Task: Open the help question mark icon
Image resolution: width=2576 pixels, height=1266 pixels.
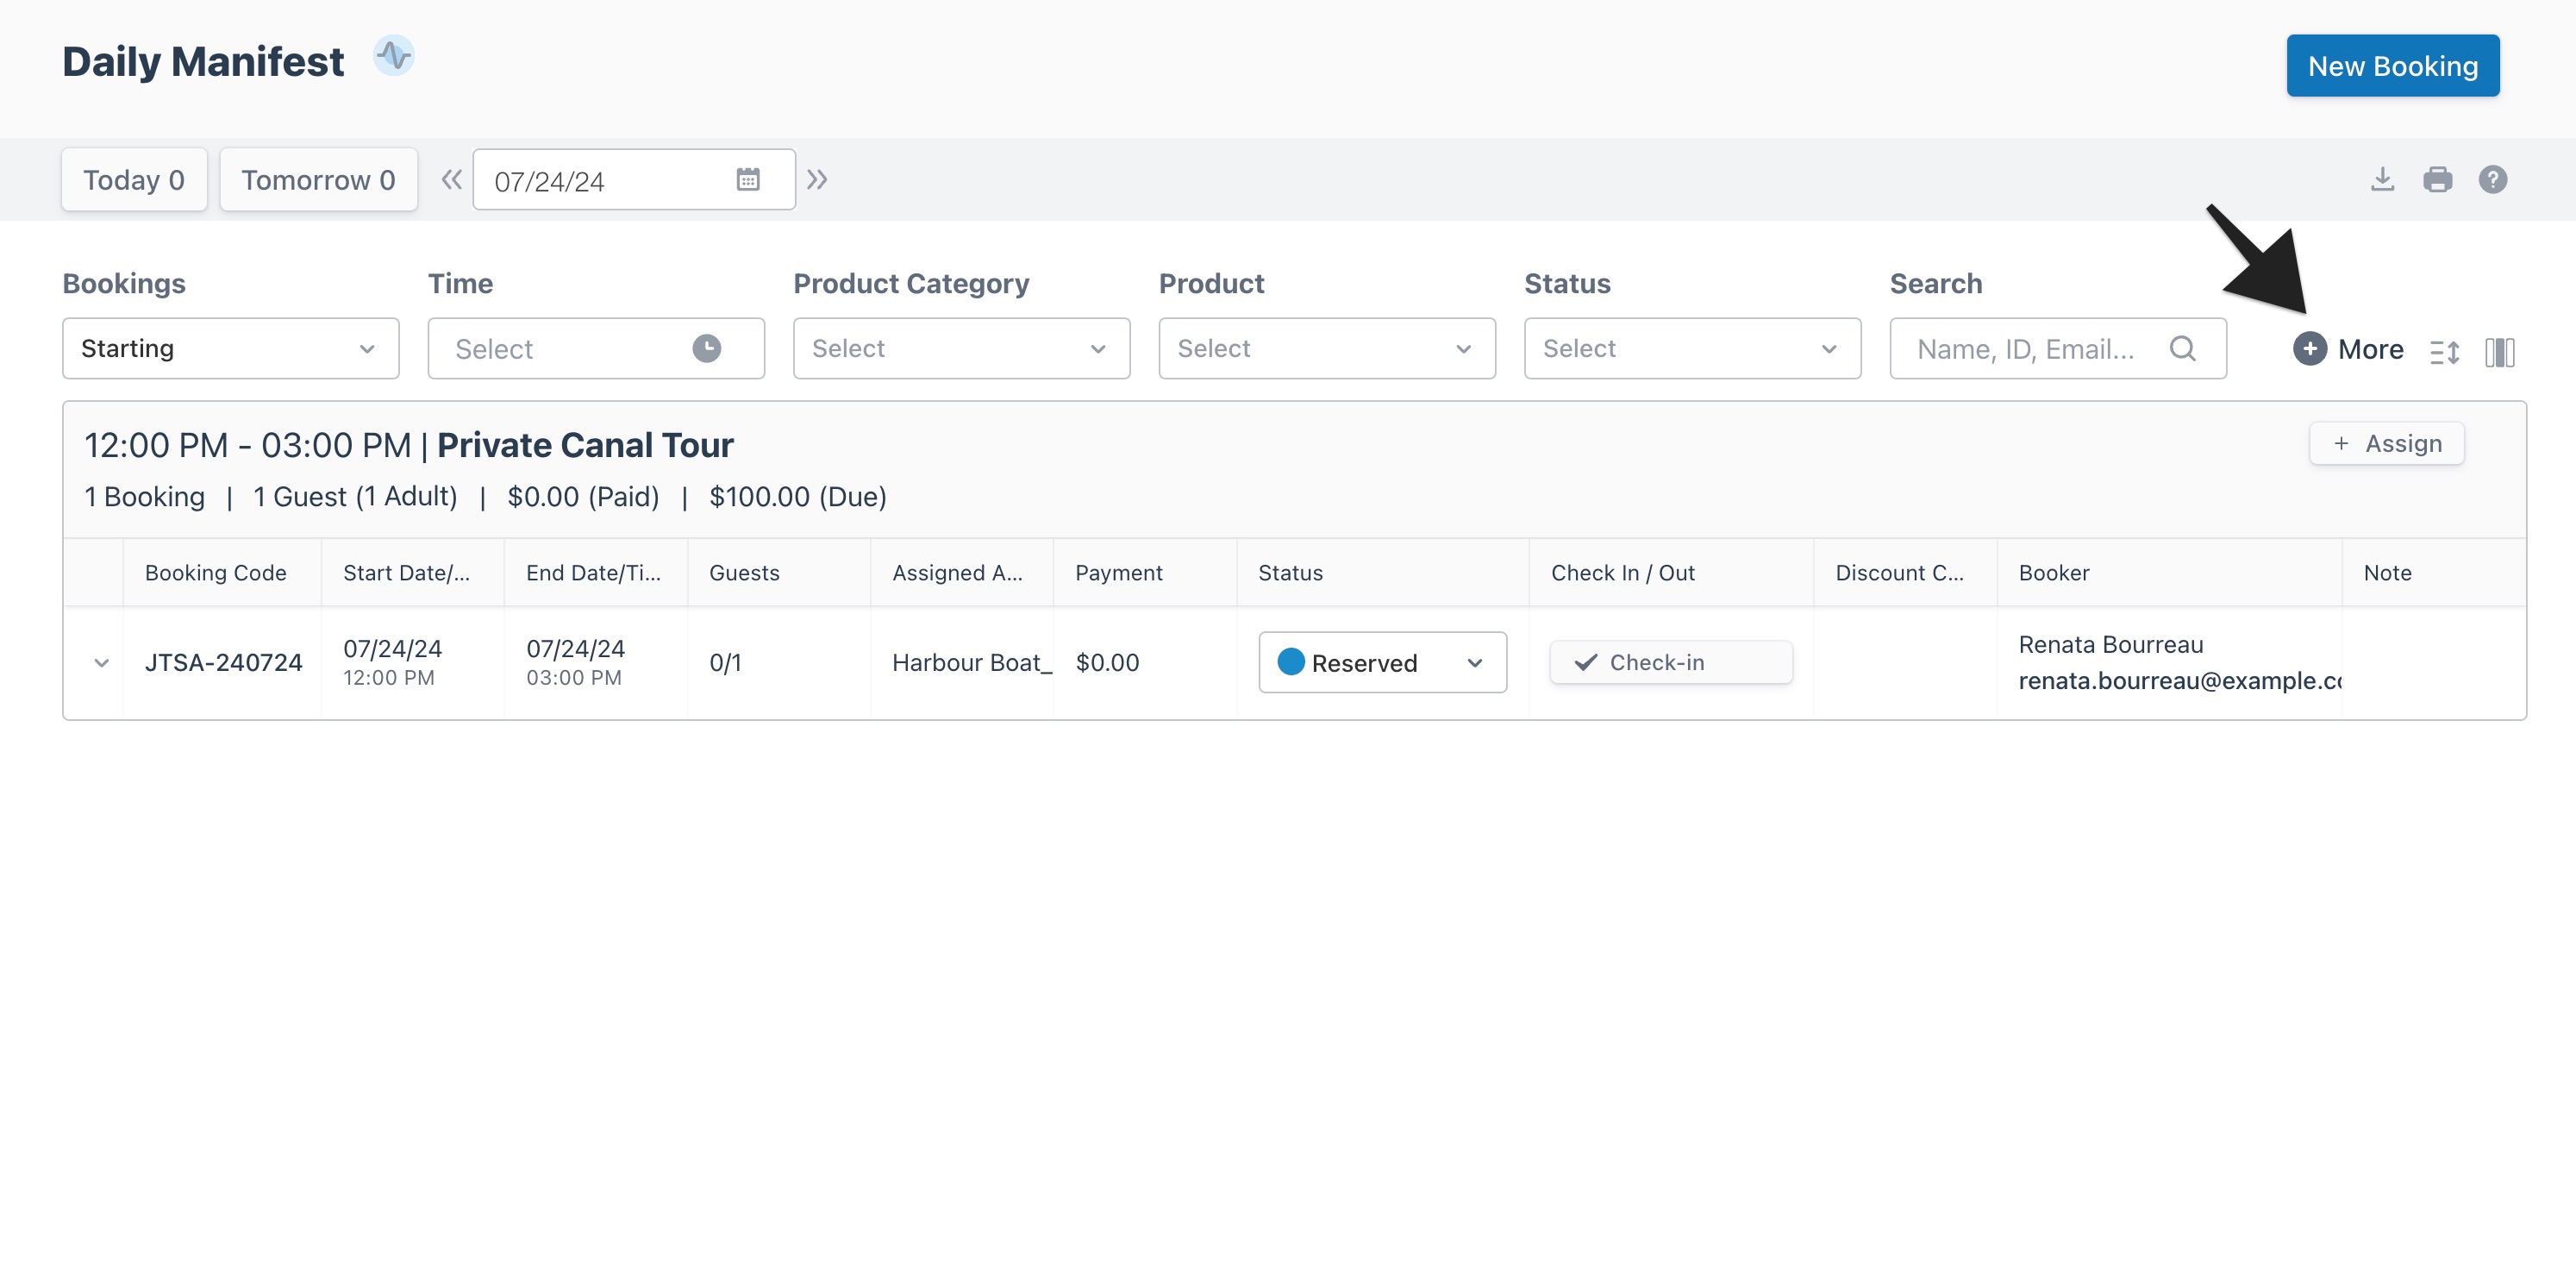Action: [x=2492, y=180]
